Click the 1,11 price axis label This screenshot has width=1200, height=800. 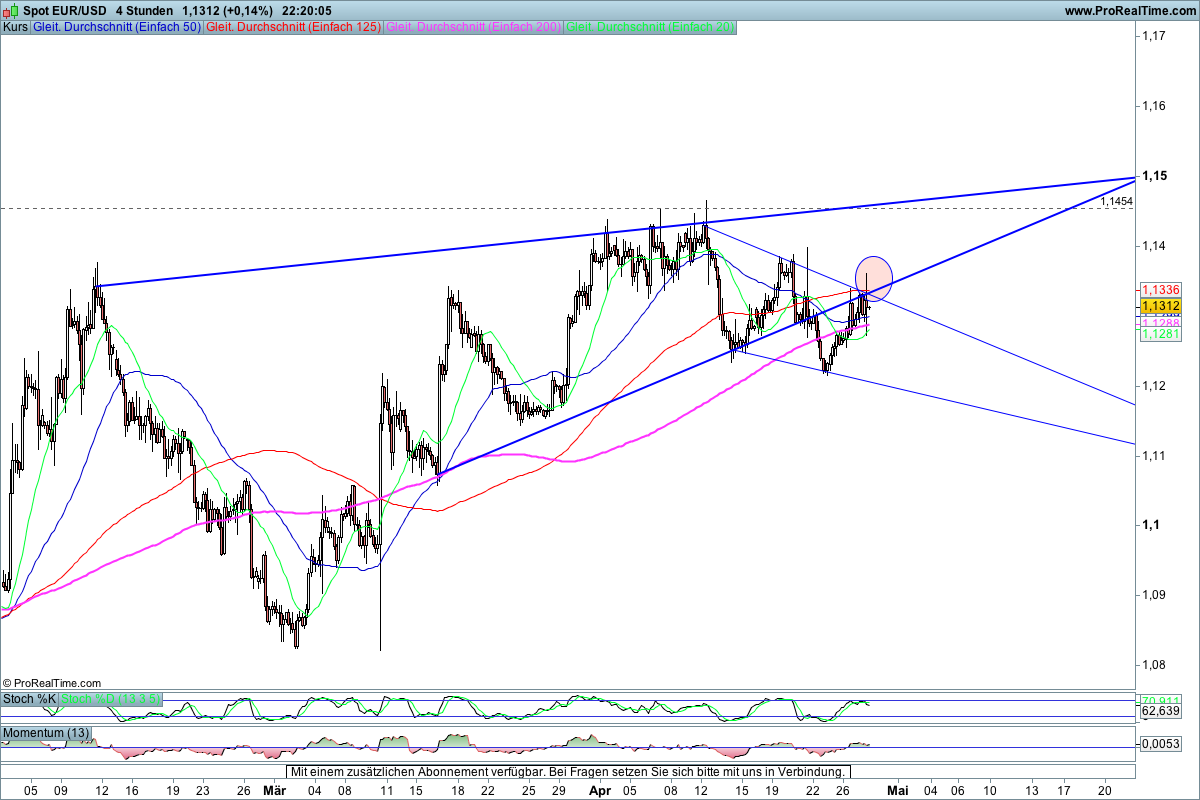(x=1154, y=456)
